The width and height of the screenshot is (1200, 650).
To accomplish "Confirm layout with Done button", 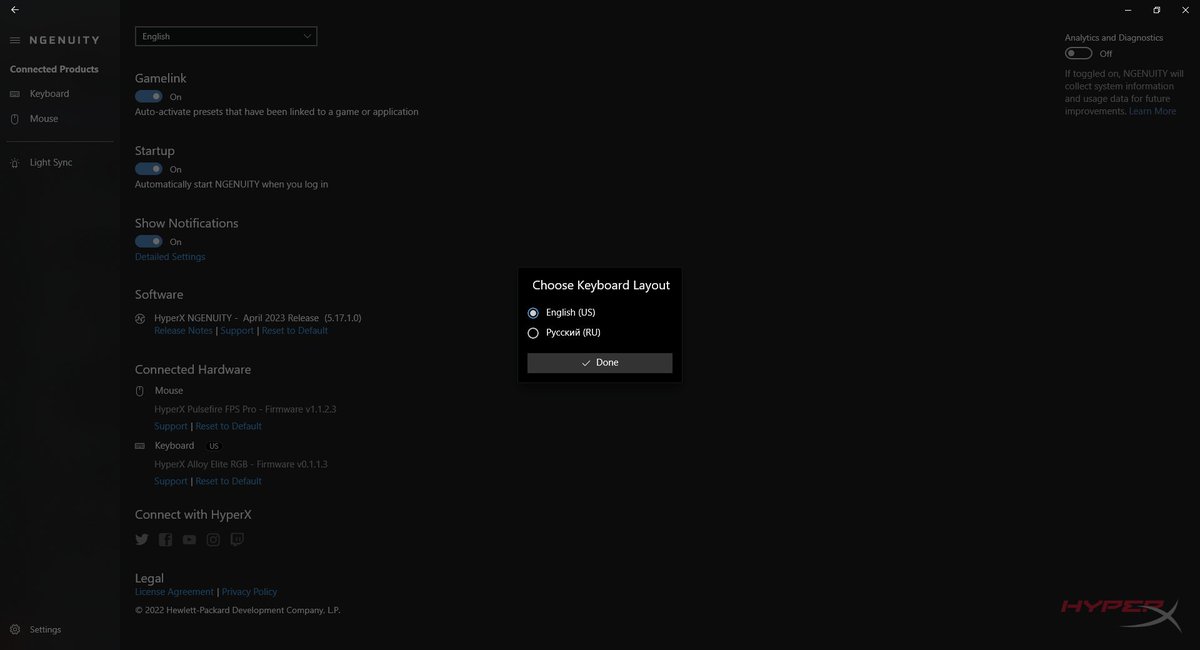I will 600,363.
